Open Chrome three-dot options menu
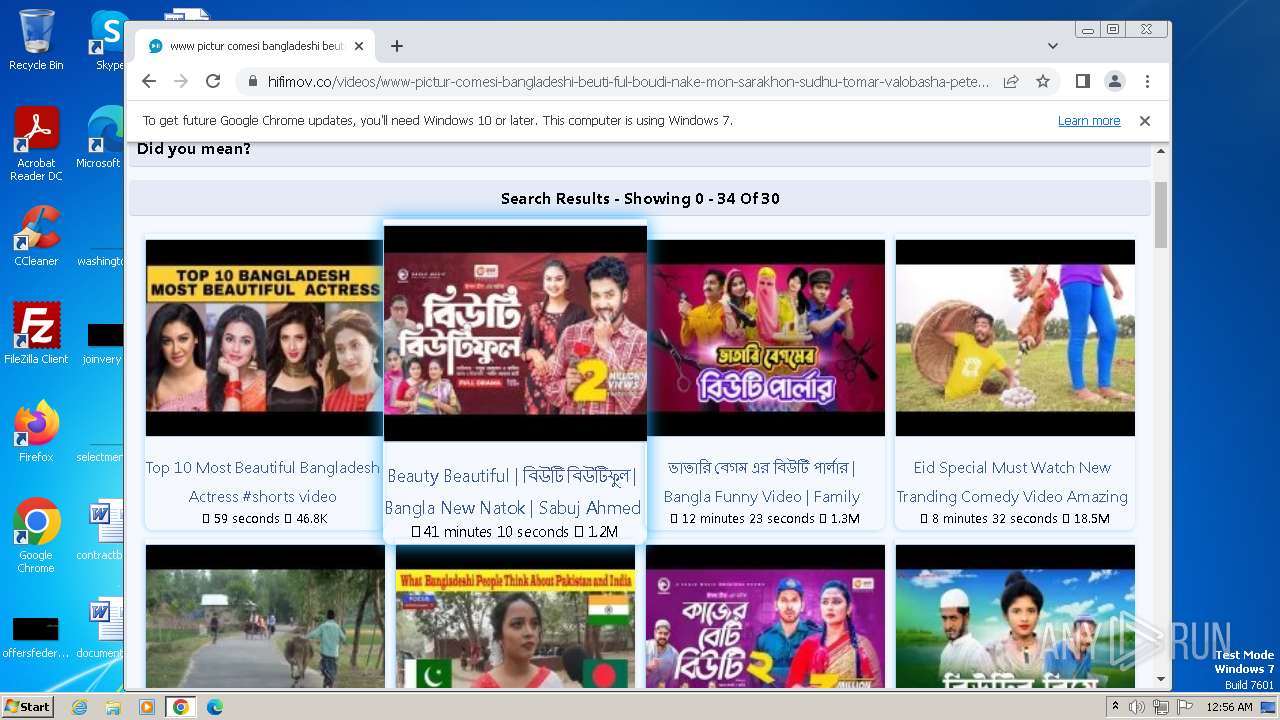 pos(1147,81)
